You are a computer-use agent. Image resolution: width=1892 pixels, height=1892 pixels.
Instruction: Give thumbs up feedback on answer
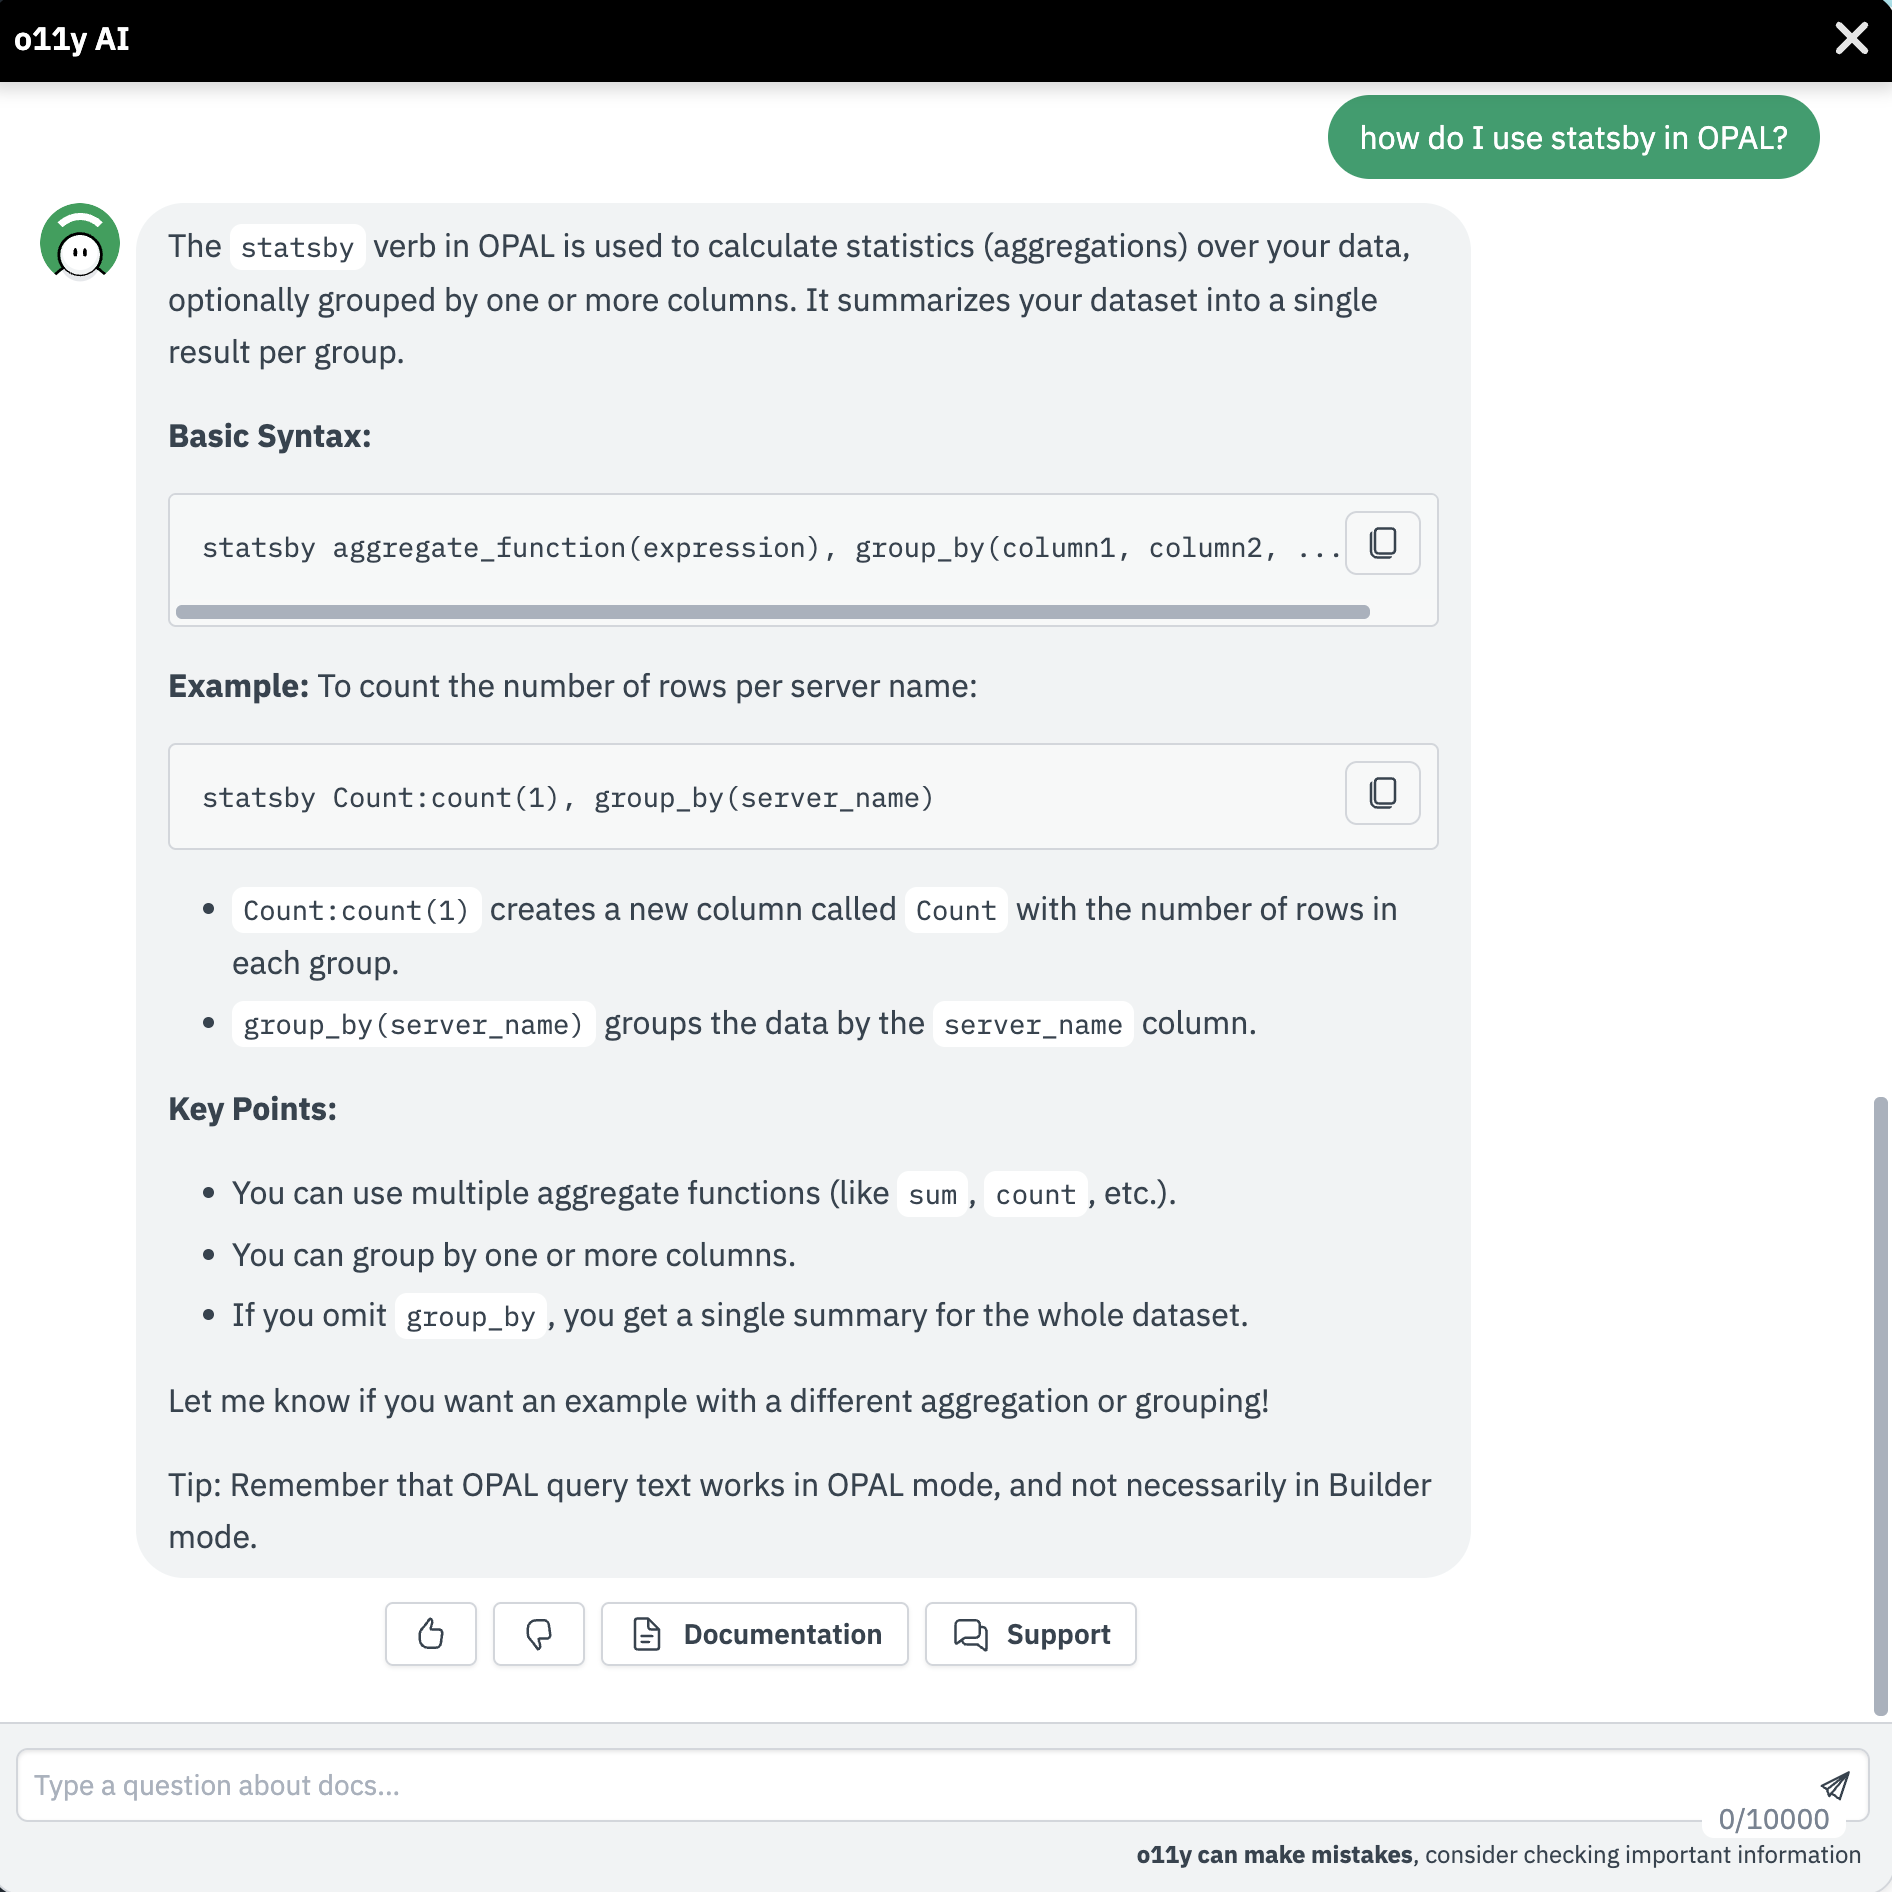(431, 1633)
